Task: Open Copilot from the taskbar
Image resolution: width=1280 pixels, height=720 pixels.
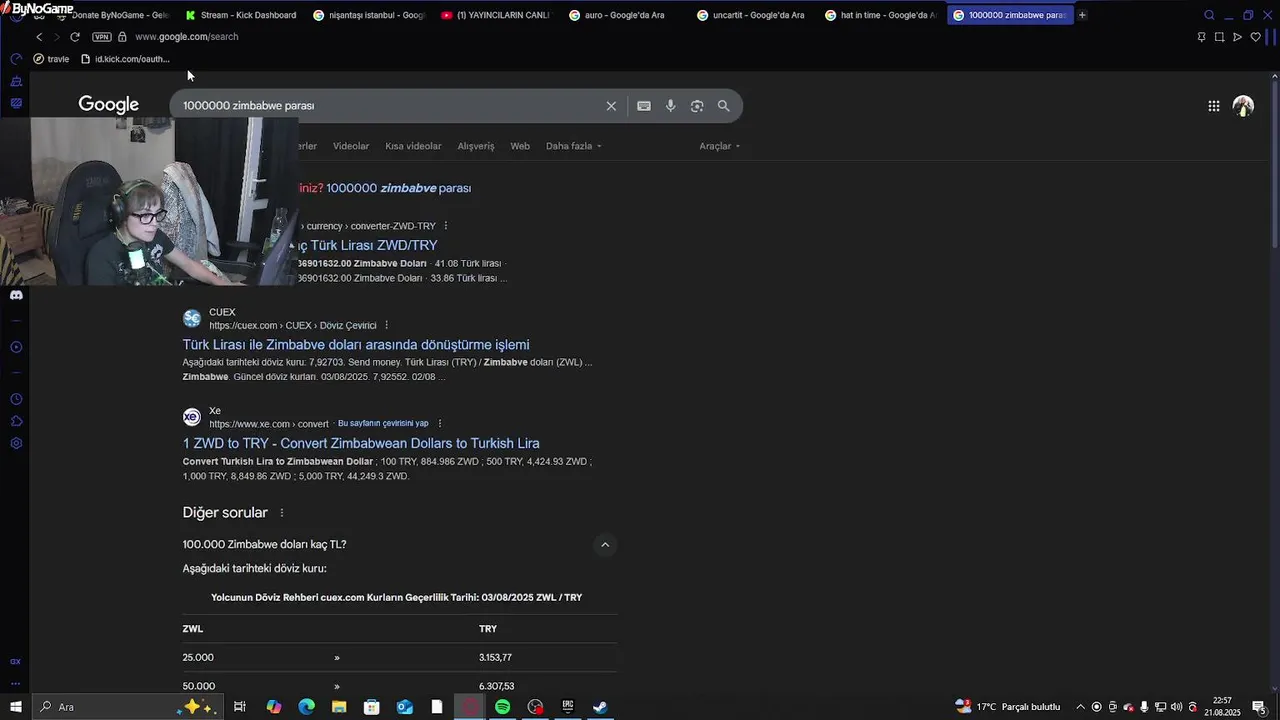Action: [x=274, y=707]
